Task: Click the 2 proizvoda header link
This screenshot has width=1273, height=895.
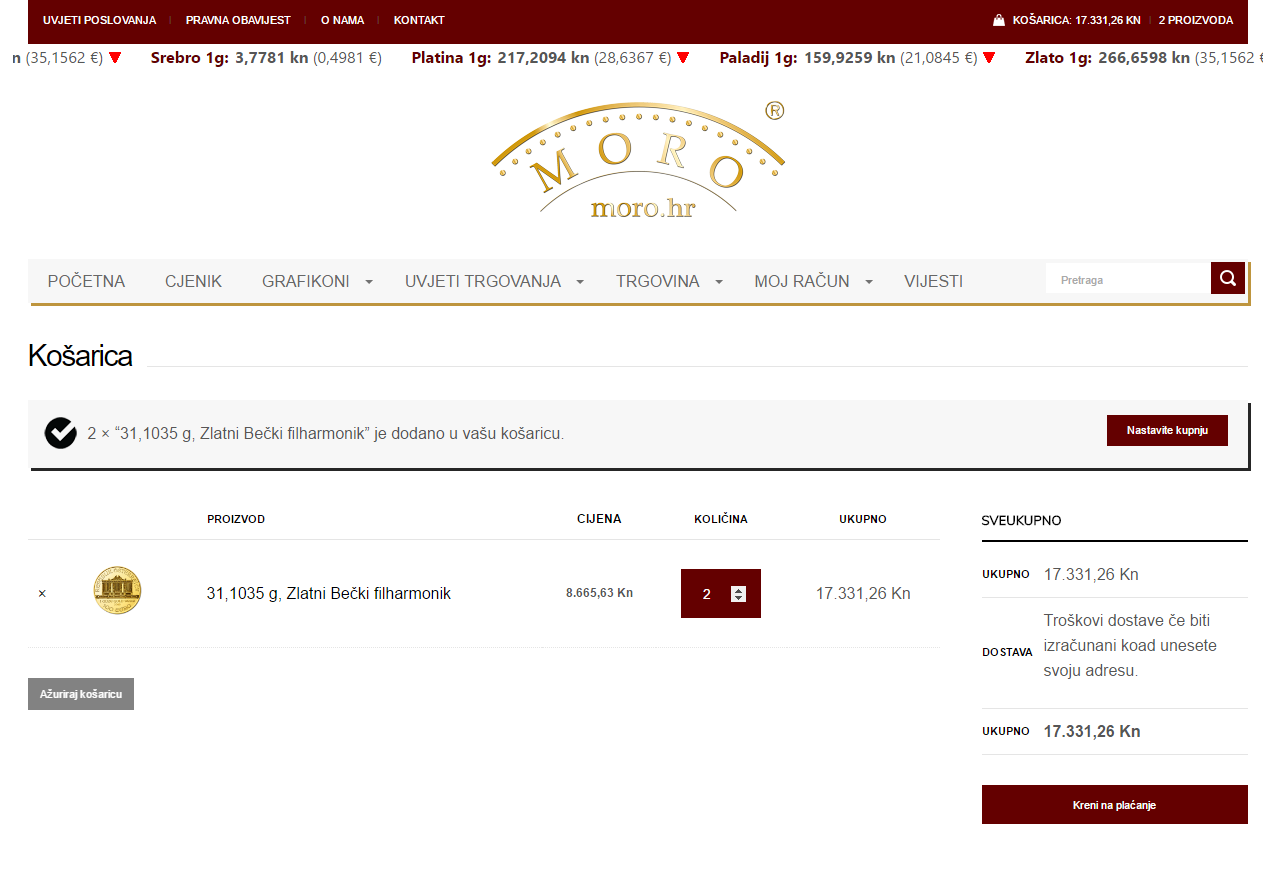Action: [1196, 20]
